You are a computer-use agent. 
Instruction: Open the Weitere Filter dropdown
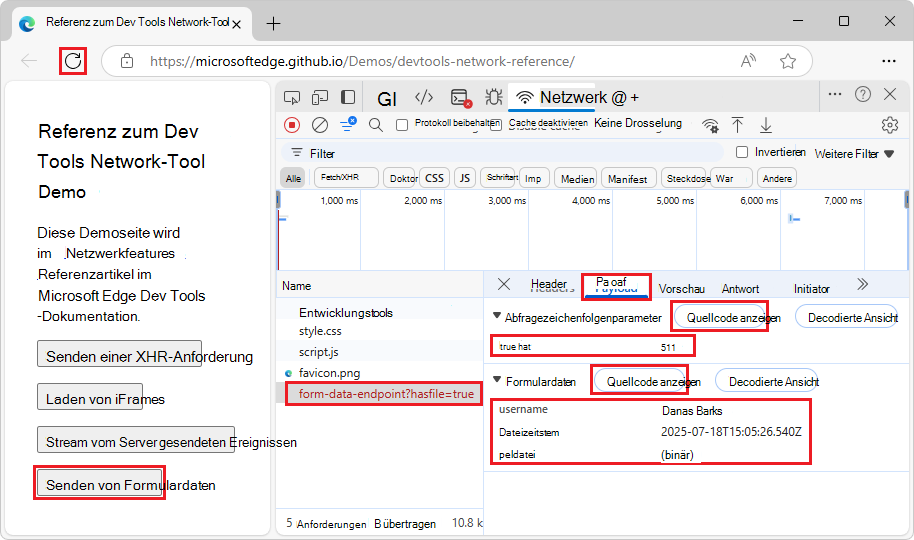point(854,154)
